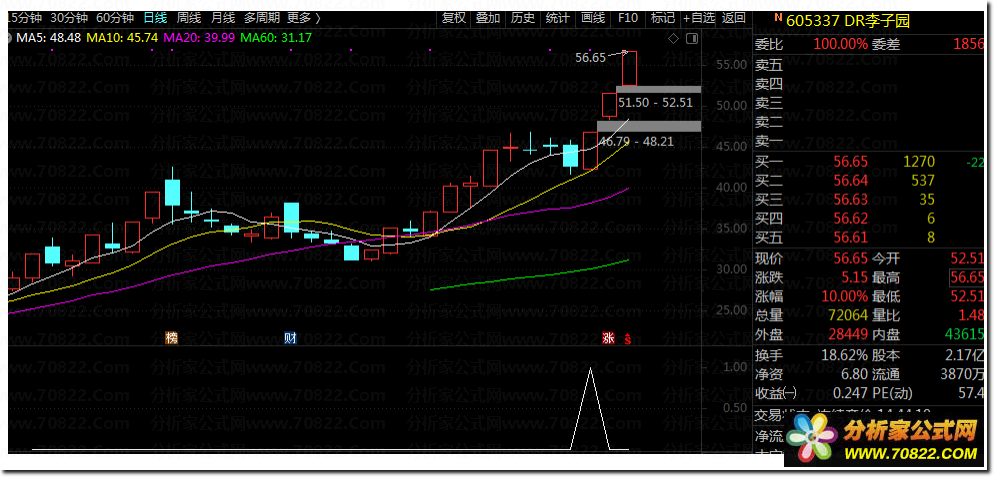Click the 51.50 - 52.51 gap label
The image size is (996, 478).
click(655, 102)
